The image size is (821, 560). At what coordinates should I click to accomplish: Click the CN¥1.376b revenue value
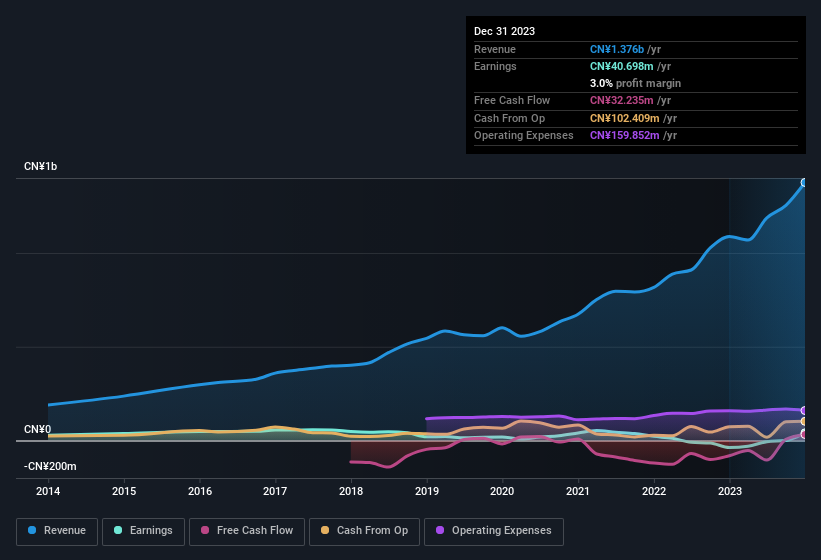click(x=617, y=49)
